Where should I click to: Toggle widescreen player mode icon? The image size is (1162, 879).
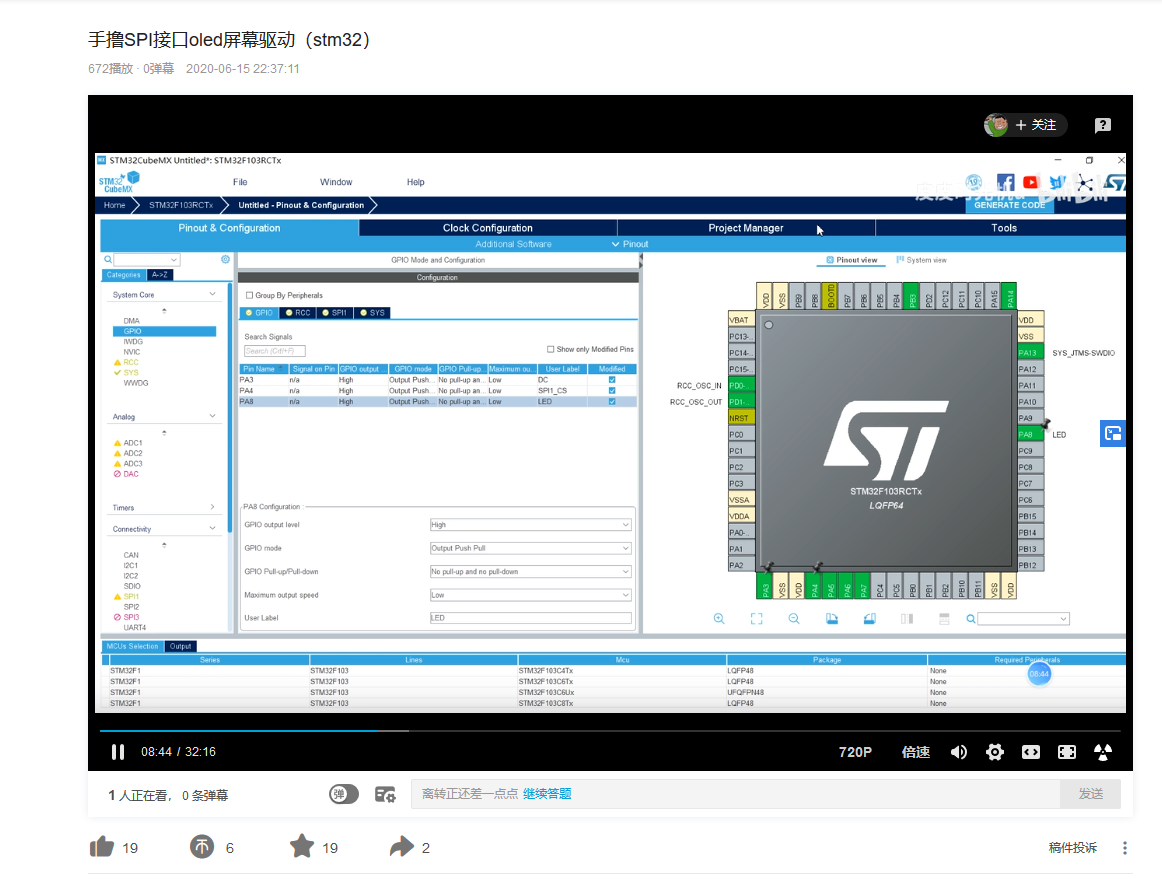1031,752
